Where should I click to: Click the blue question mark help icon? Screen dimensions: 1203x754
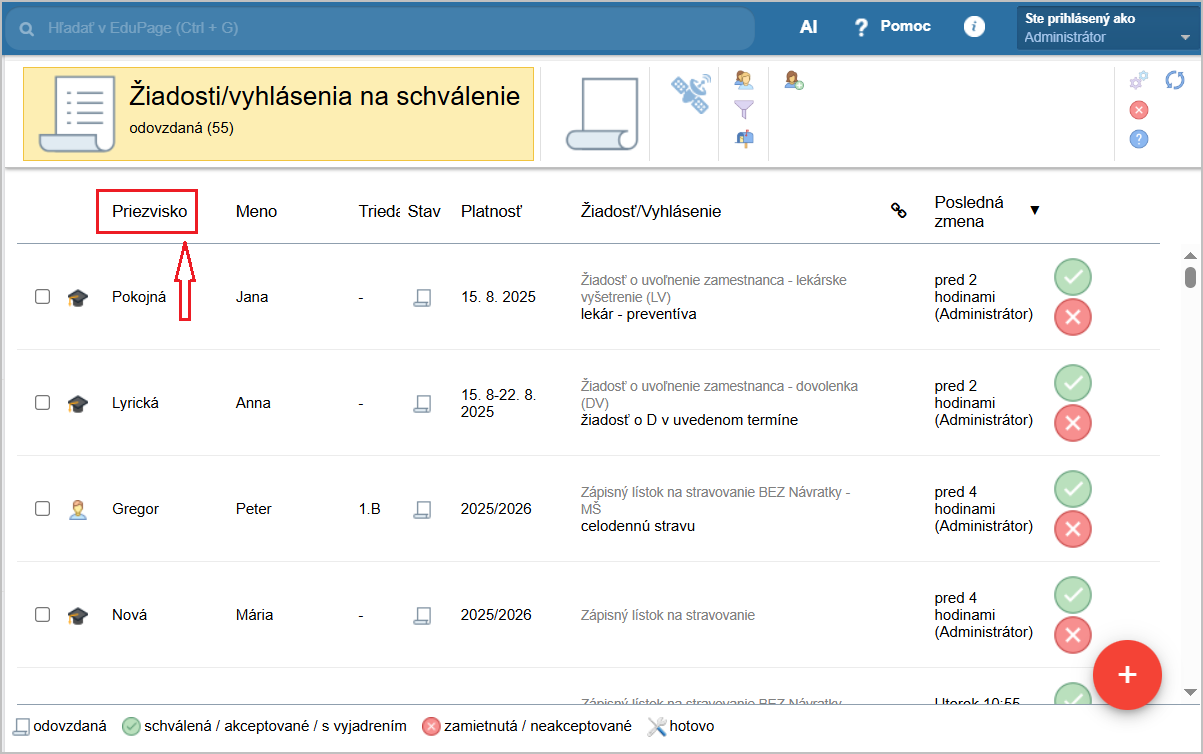tap(1139, 139)
